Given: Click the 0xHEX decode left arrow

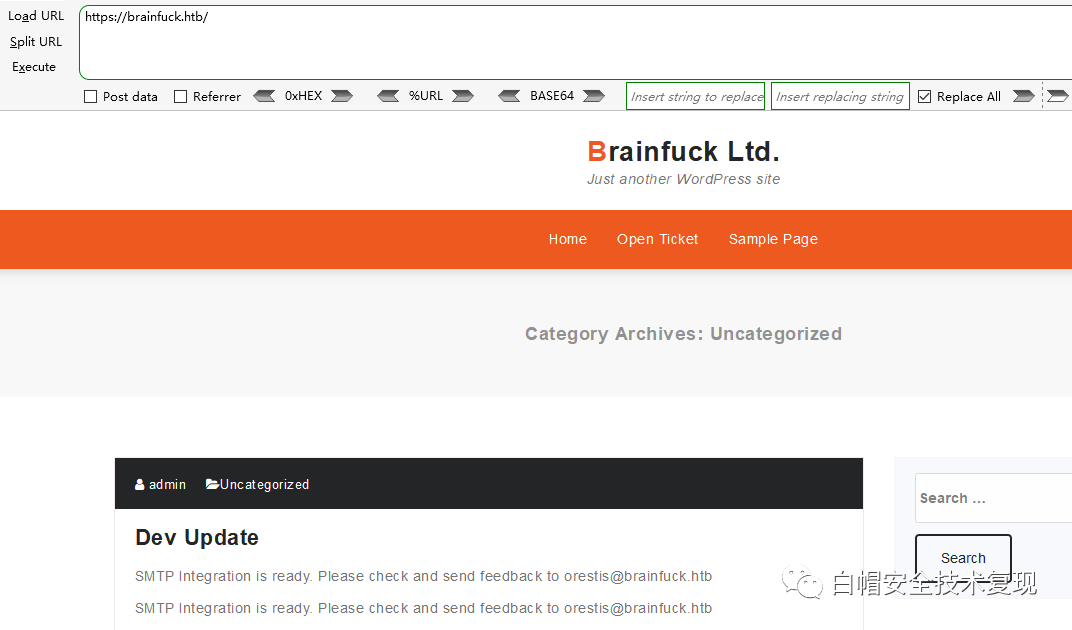Looking at the screenshot, I should coord(264,96).
